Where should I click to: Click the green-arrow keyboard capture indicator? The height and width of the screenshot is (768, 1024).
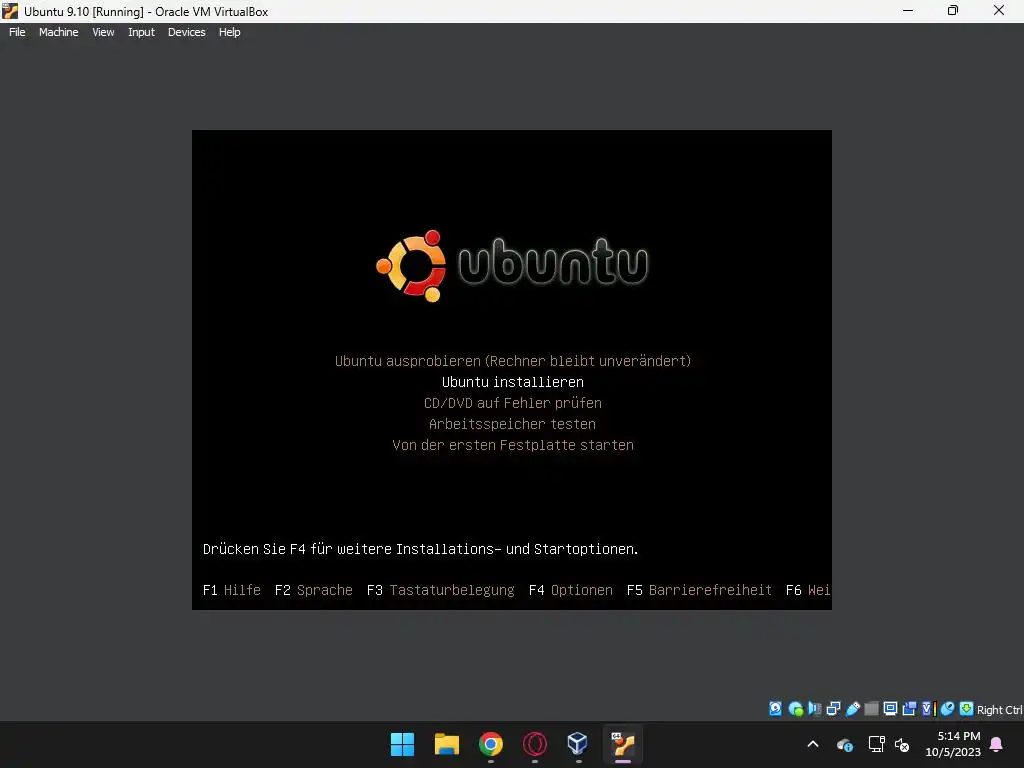point(967,709)
